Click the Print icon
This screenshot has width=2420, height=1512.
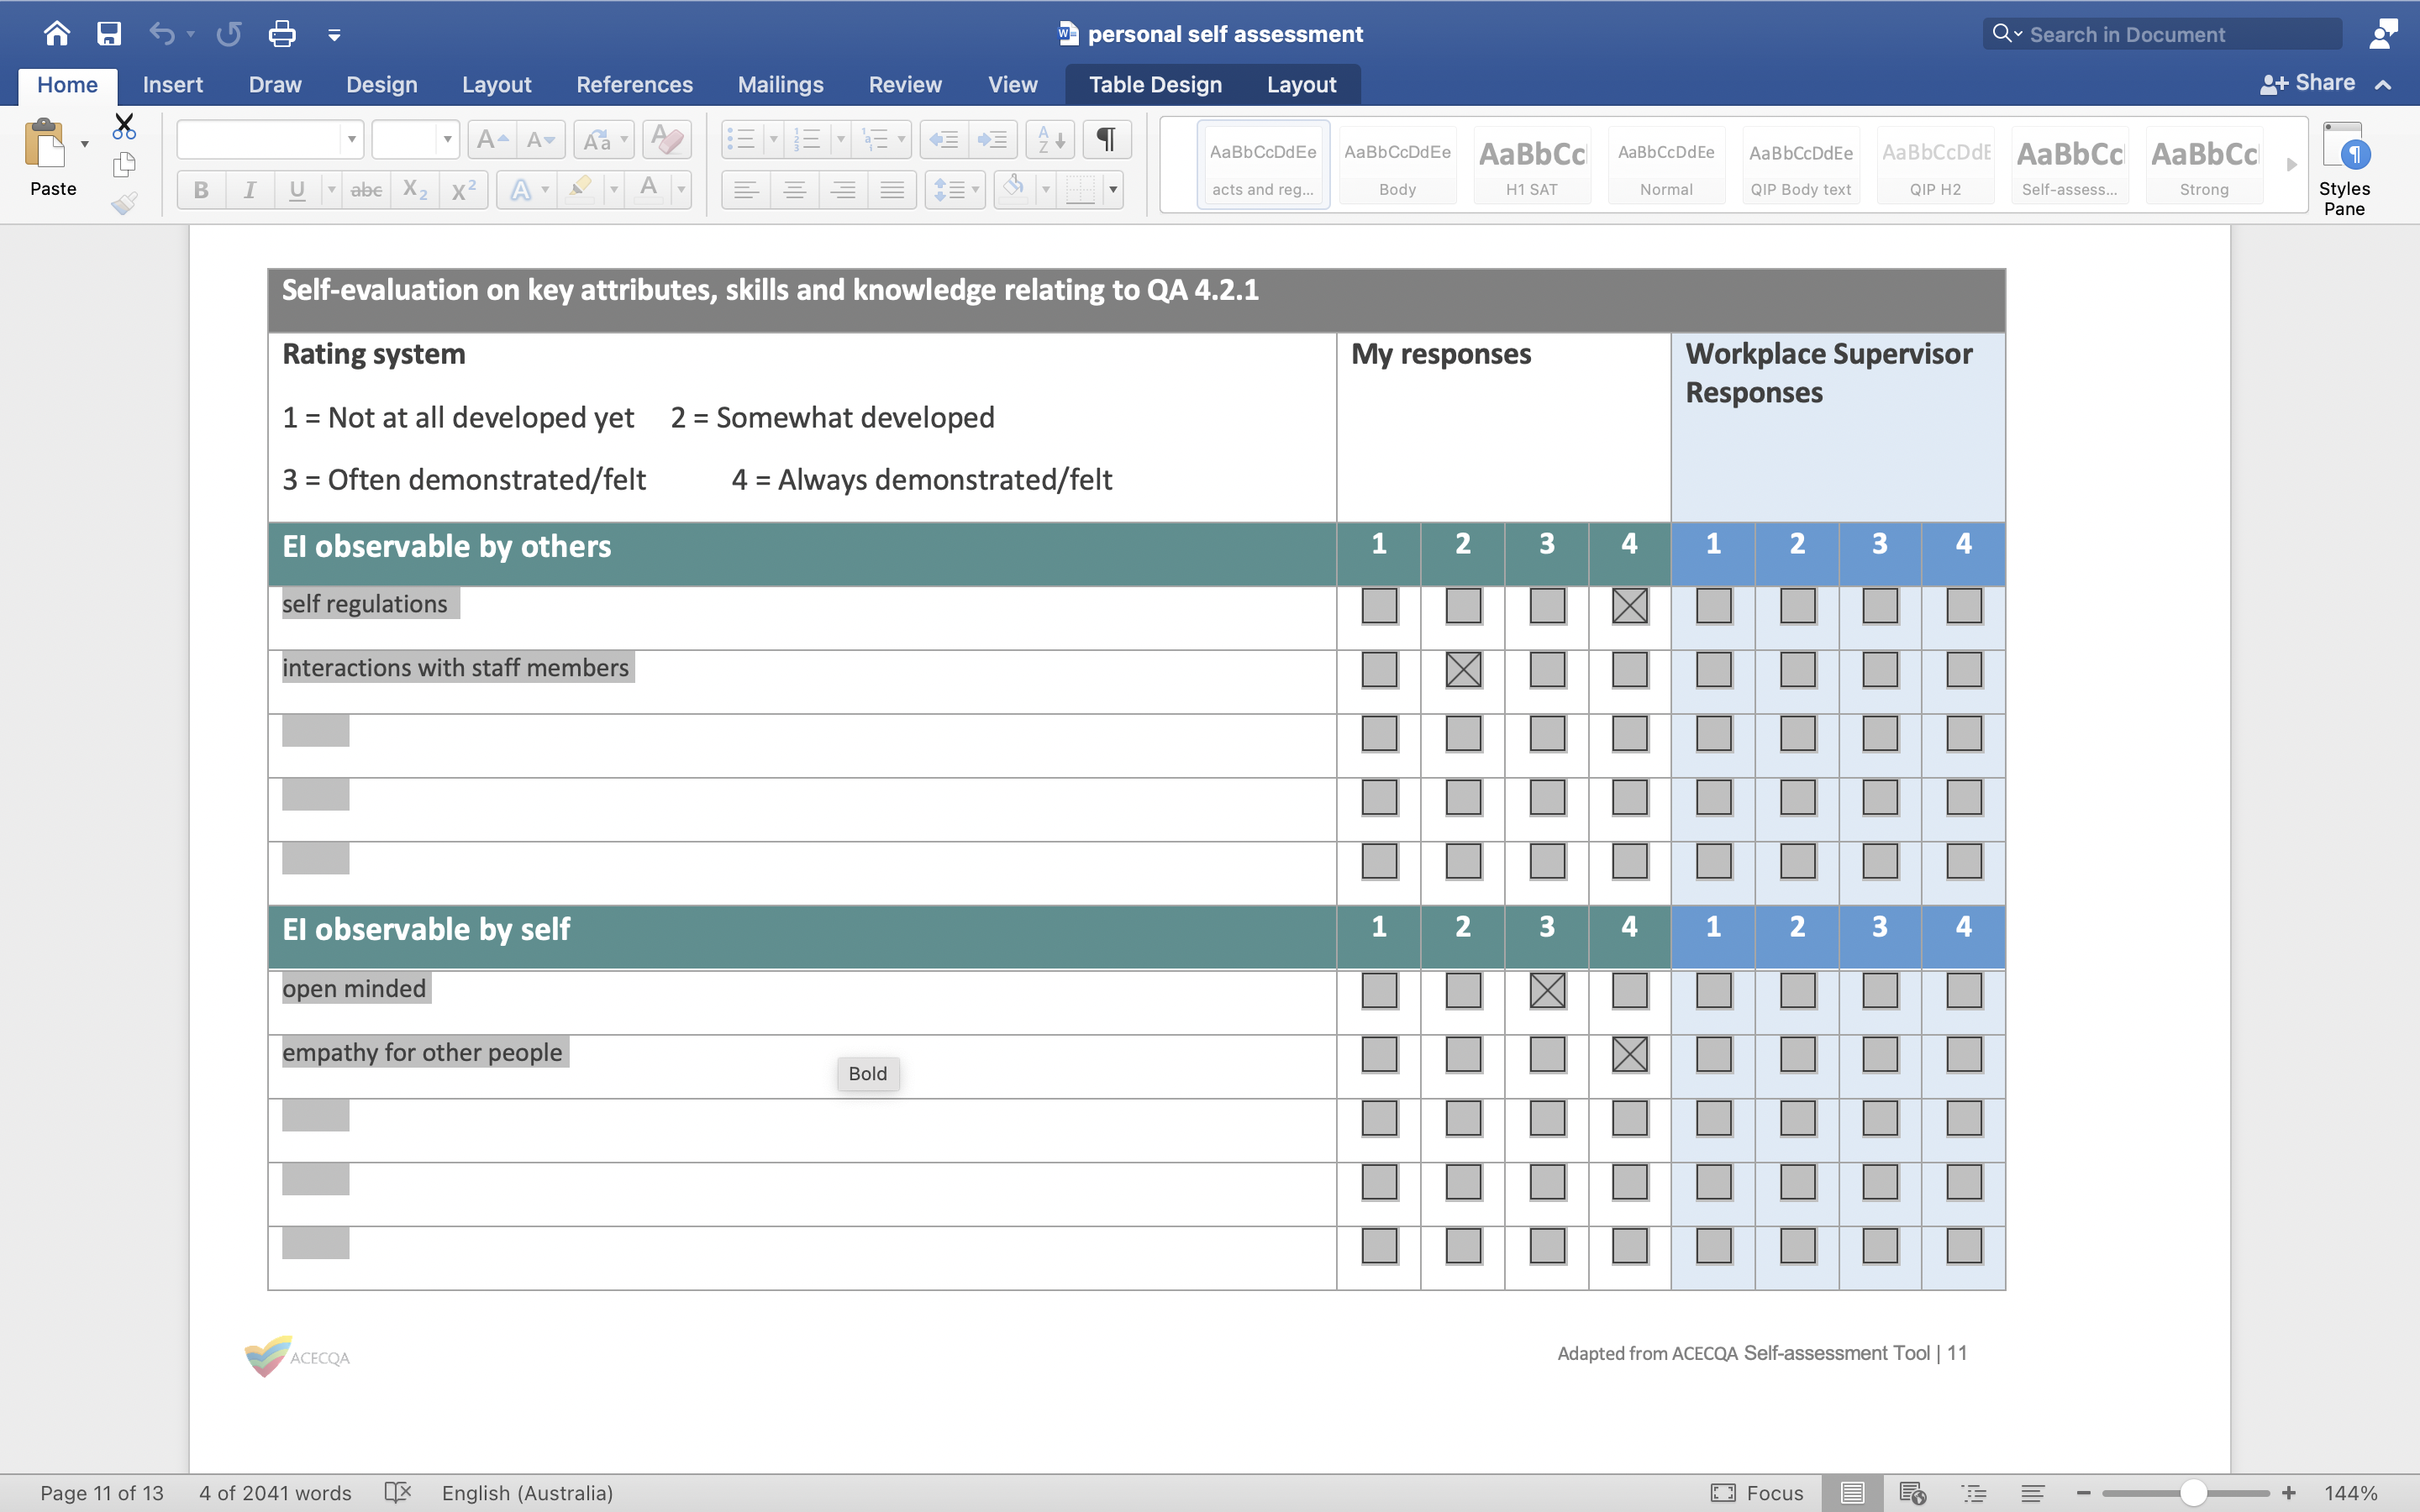pos(283,33)
